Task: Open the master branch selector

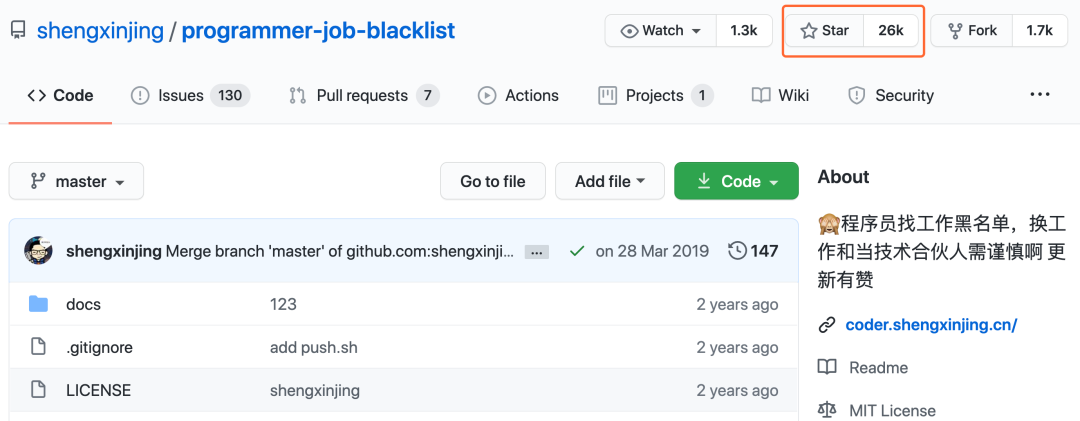Action: click(76, 181)
